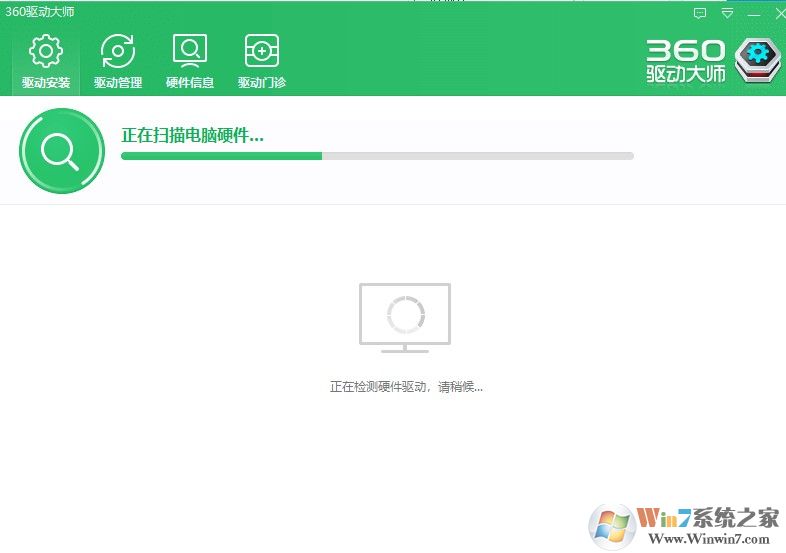The height and width of the screenshot is (553, 786).
Task: Open the 驱动安装 tab
Action: click(46, 61)
